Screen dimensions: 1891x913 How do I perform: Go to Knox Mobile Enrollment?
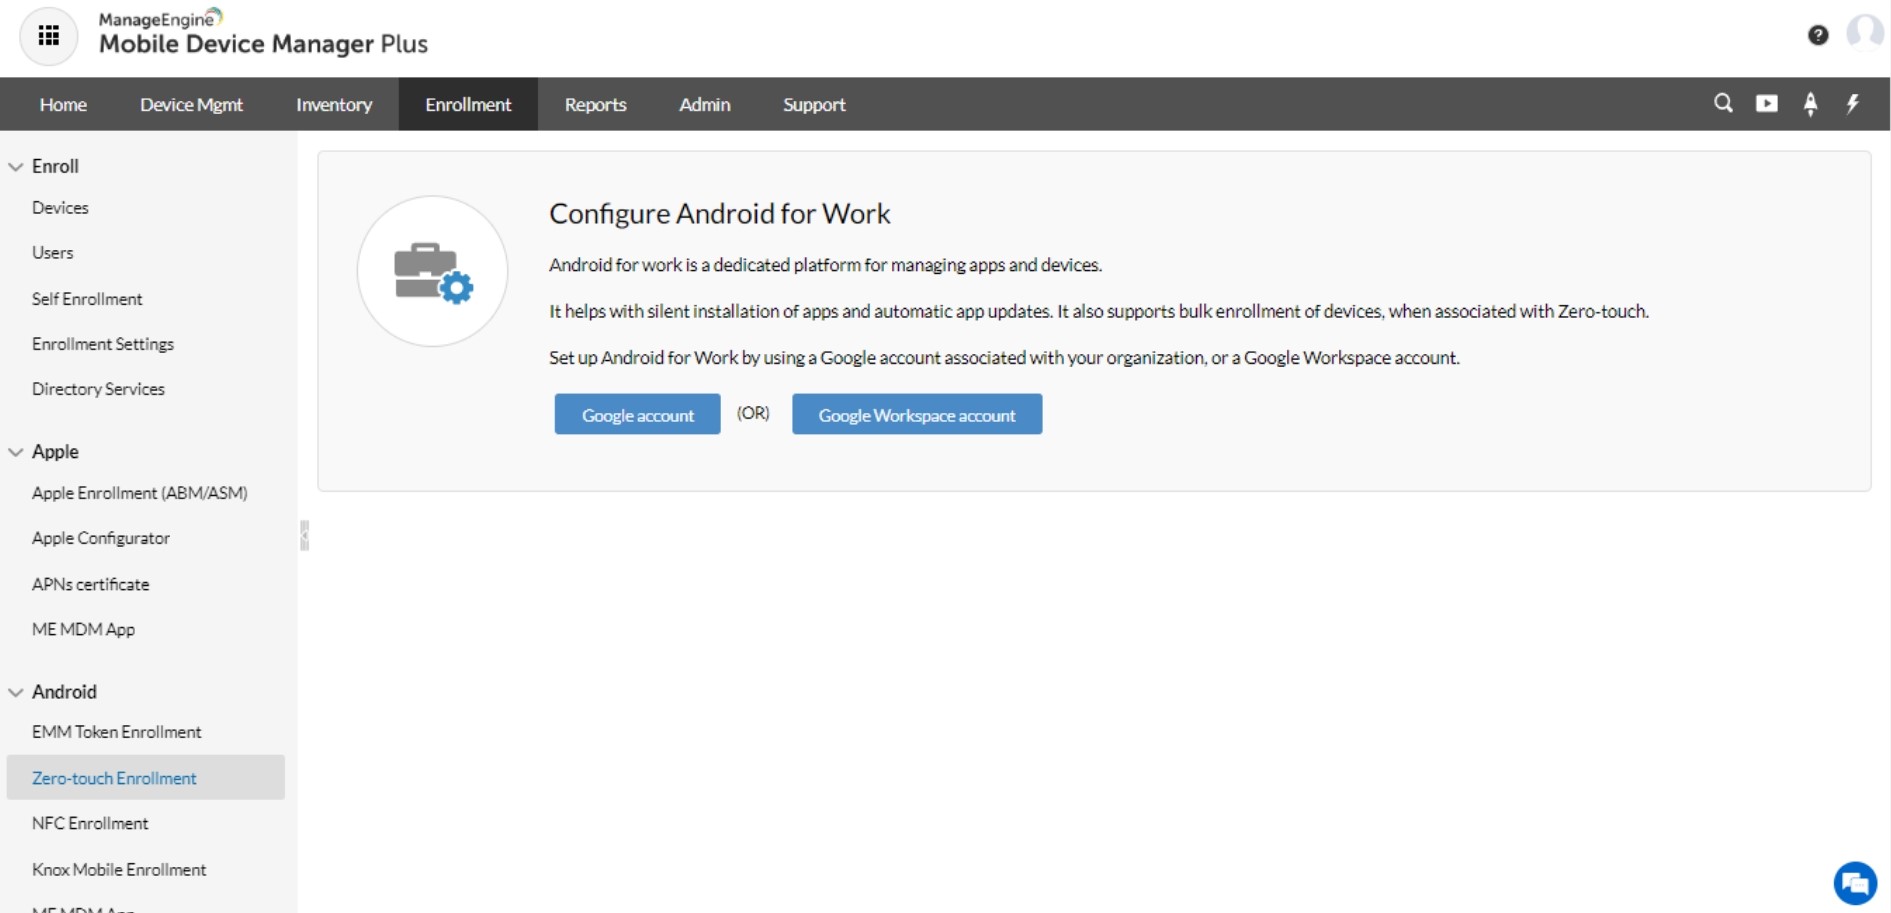[x=119, y=869]
